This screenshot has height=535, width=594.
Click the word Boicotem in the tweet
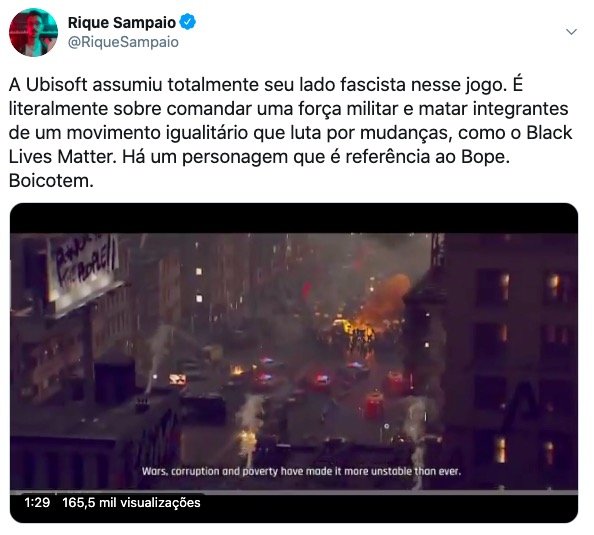coord(51,181)
